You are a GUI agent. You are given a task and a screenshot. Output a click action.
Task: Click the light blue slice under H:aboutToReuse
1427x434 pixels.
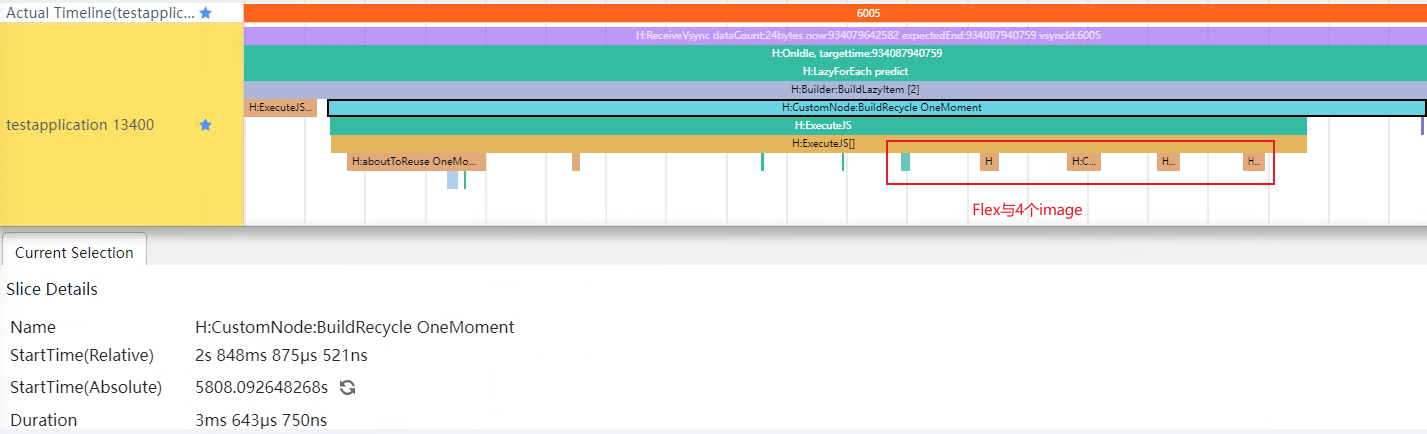452,180
